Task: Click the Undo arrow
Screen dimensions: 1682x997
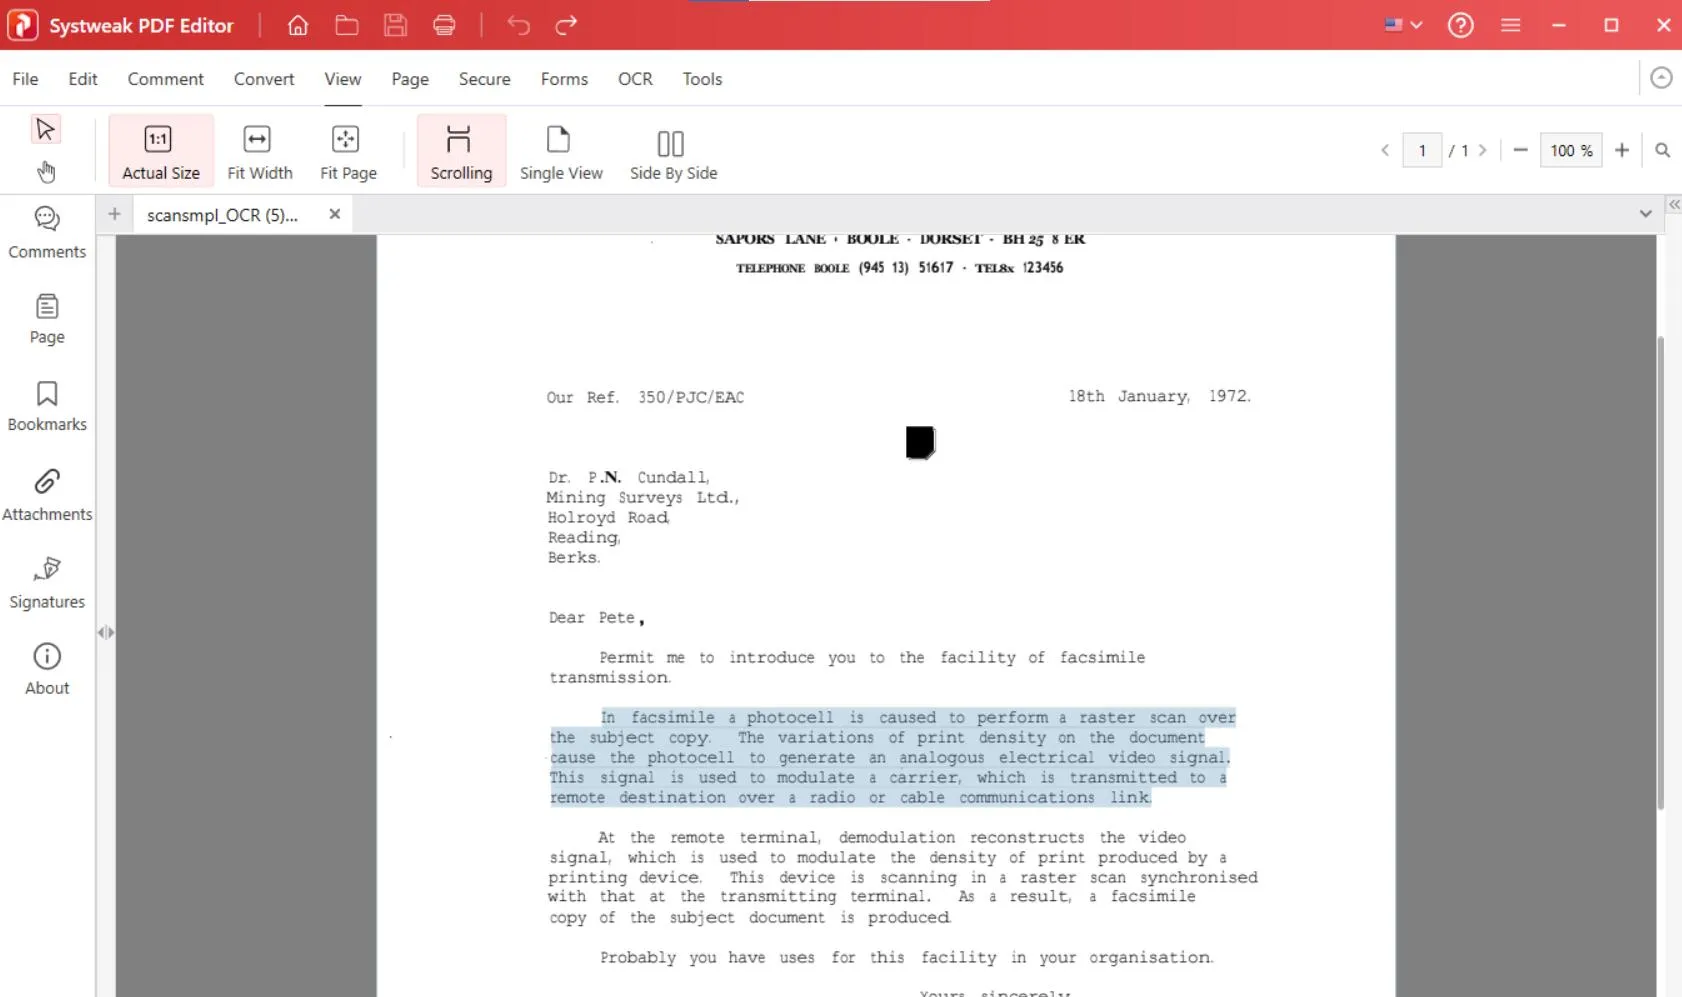Action: (518, 25)
